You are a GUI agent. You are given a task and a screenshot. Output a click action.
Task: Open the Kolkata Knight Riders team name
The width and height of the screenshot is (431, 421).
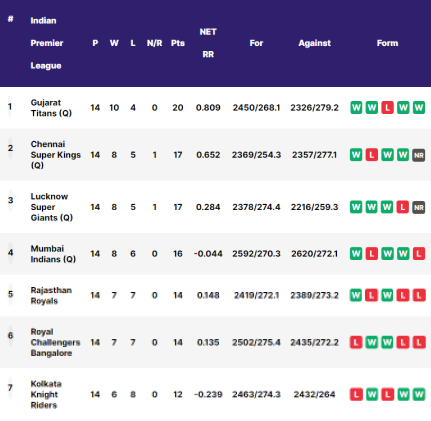pos(46,394)
